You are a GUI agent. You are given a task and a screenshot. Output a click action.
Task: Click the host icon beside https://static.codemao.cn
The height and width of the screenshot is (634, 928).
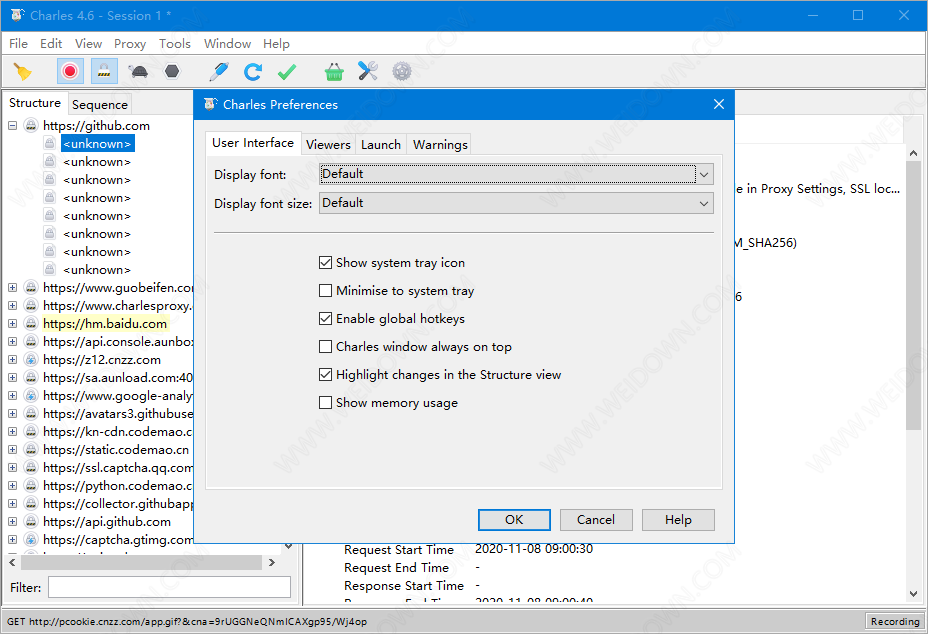(31, 449)
